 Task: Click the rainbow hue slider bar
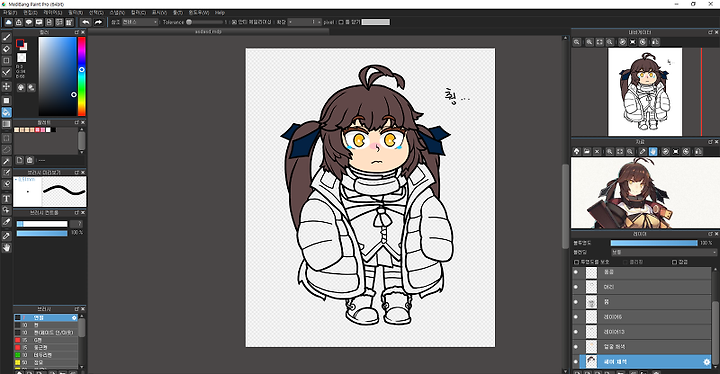coord(82,76)
